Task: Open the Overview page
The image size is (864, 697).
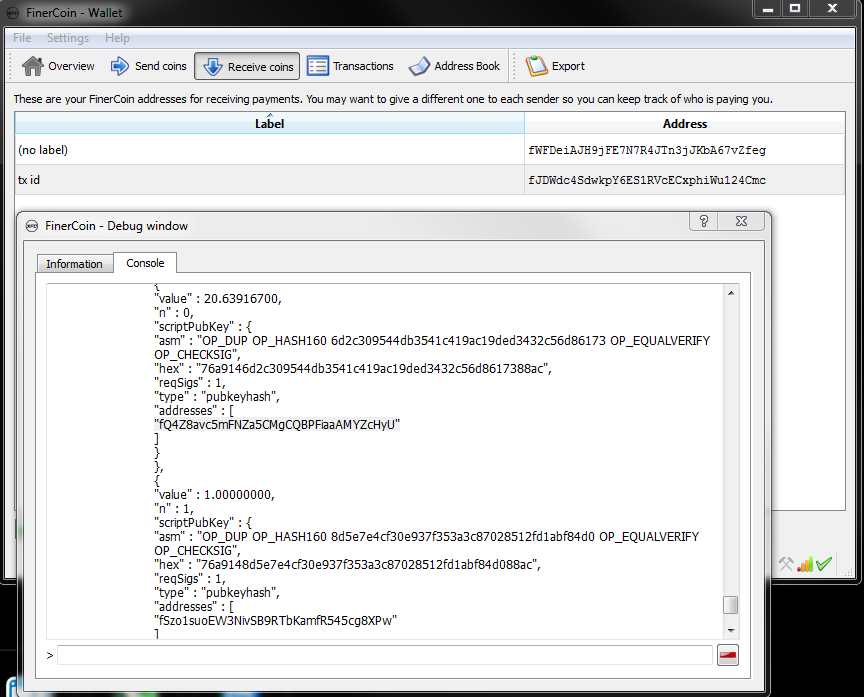Action: [x=58, y=66]
